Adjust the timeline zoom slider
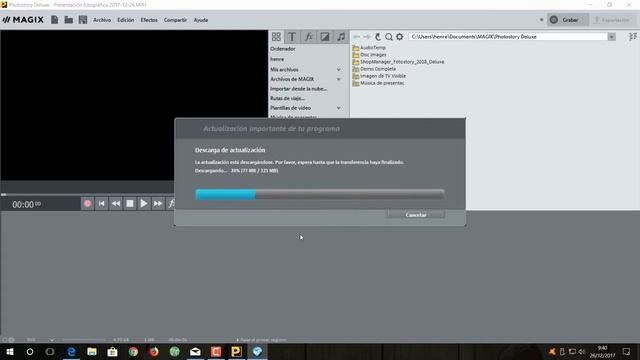Screen dimensions: 640x360 [83, 340]
